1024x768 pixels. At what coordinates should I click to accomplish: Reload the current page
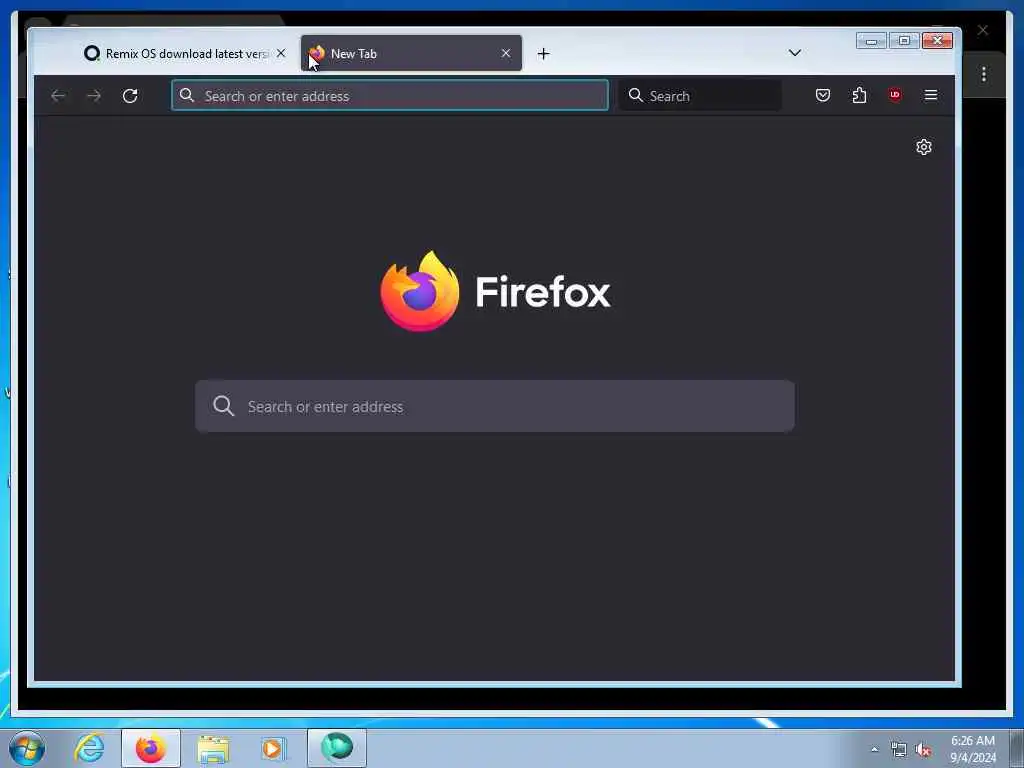pyautogui.click(x=130, y=96)
